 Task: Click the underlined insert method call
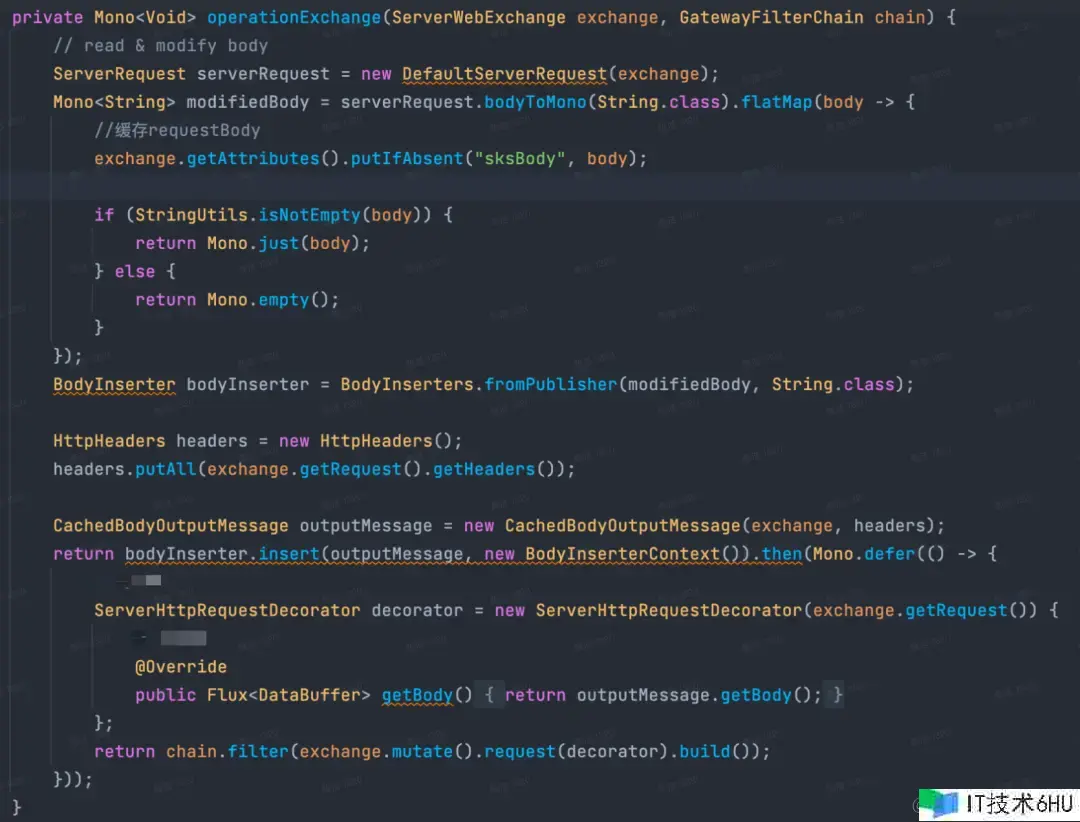[x=289, y=554]
